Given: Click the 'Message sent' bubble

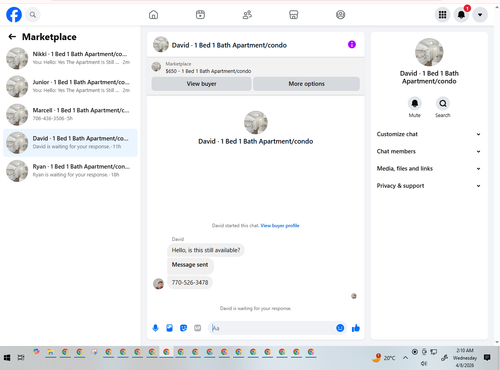Looking at the screenshot, I should point(190,265).
